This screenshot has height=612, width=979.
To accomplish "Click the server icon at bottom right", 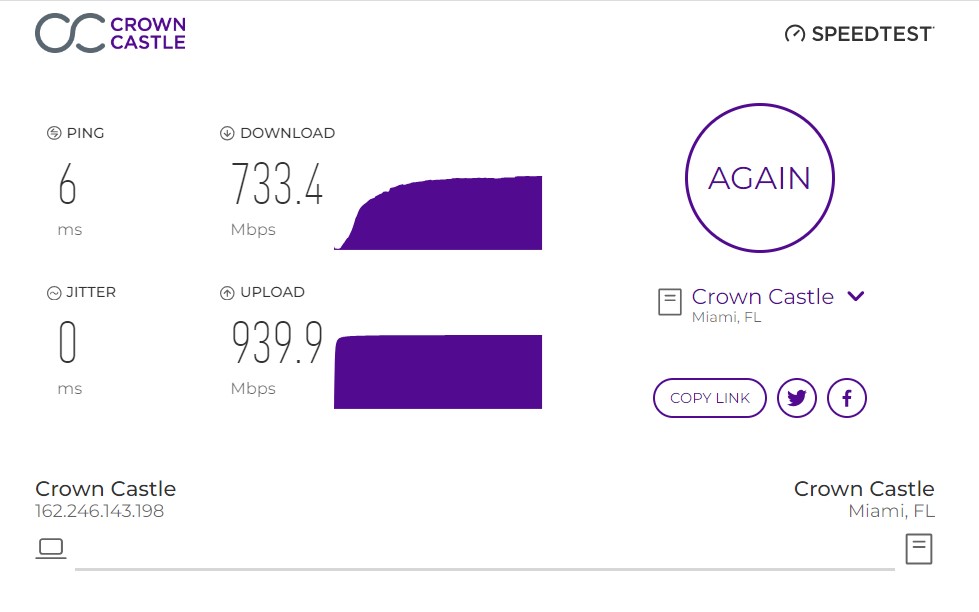I will pyautogui.click(x=918, y=548).
